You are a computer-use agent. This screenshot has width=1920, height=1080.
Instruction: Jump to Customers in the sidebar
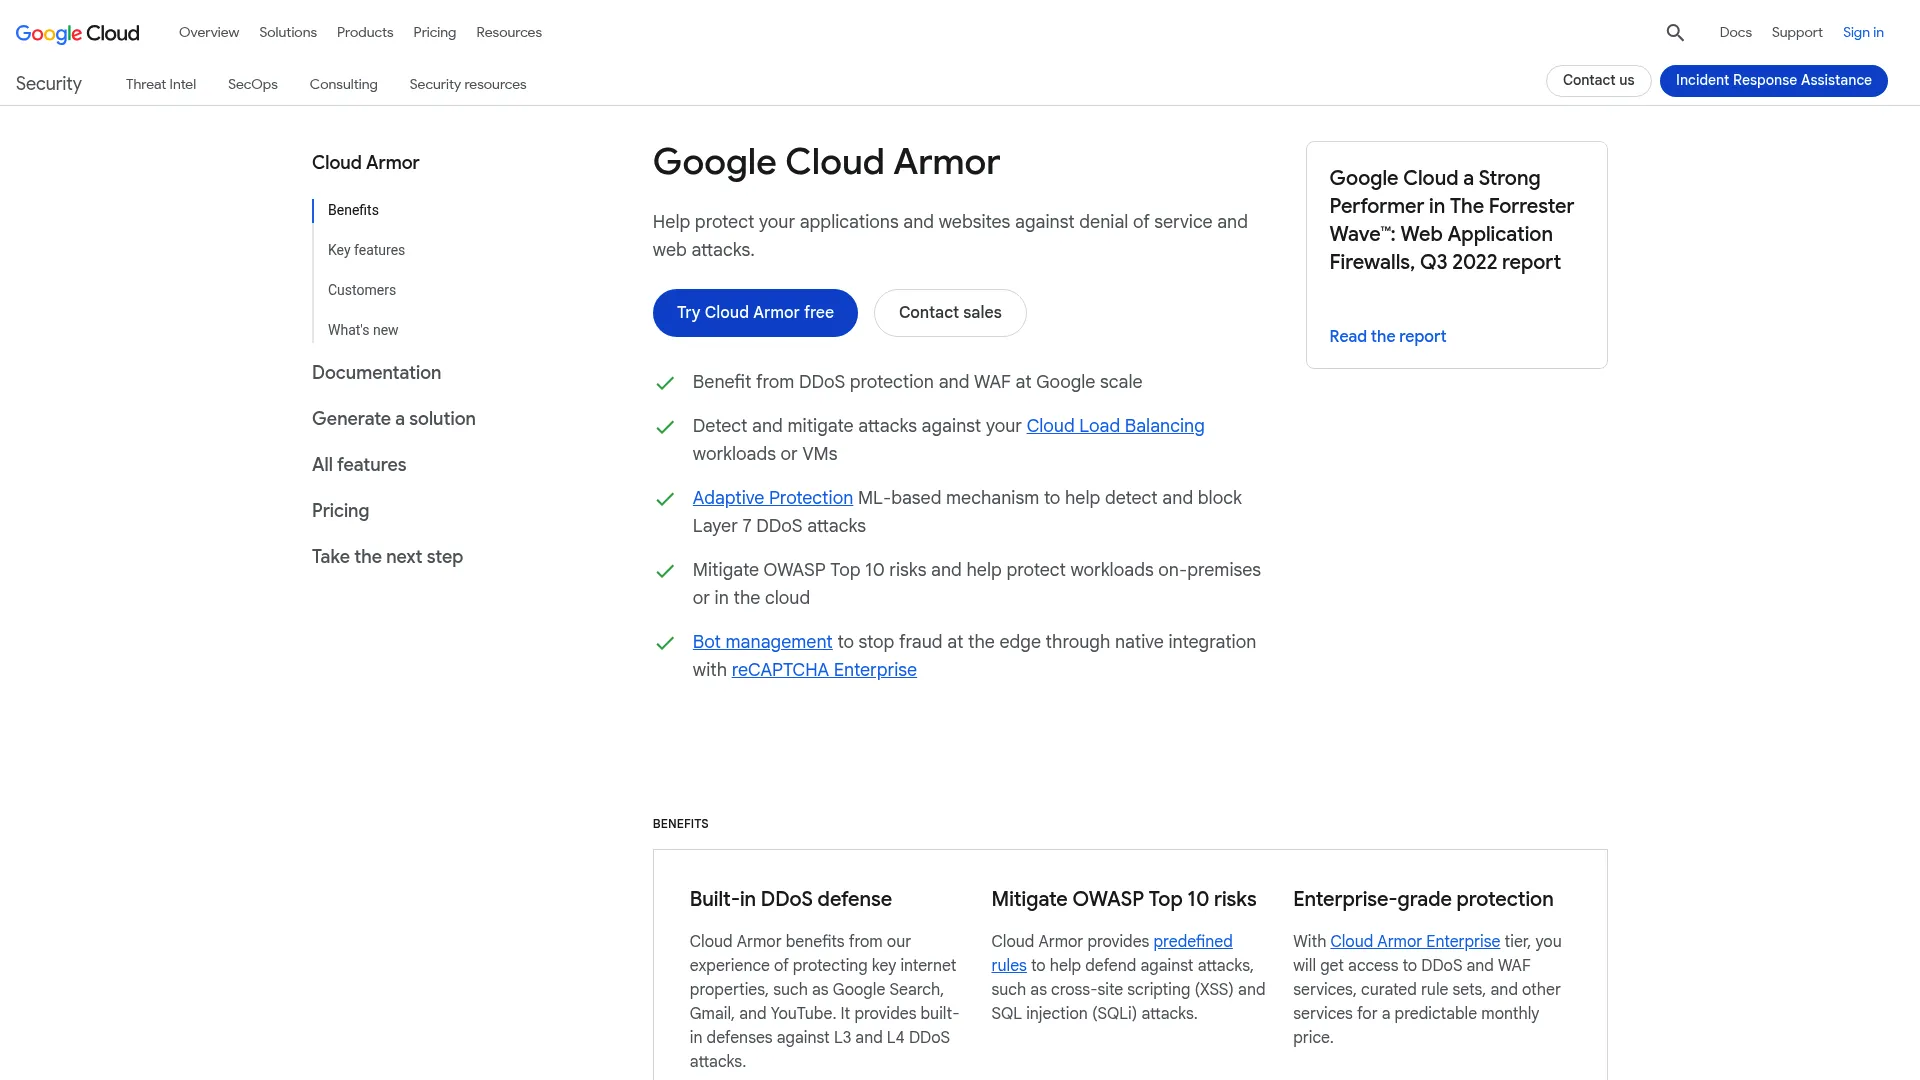point(362,290)
